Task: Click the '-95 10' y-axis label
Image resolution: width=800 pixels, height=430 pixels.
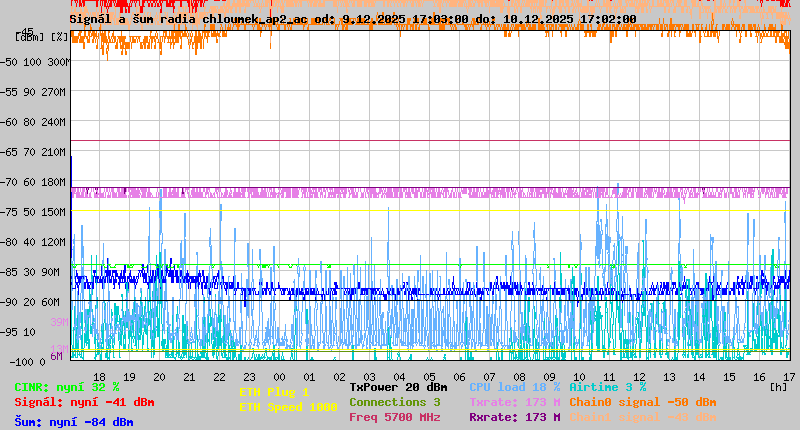Action: (18, 332)
